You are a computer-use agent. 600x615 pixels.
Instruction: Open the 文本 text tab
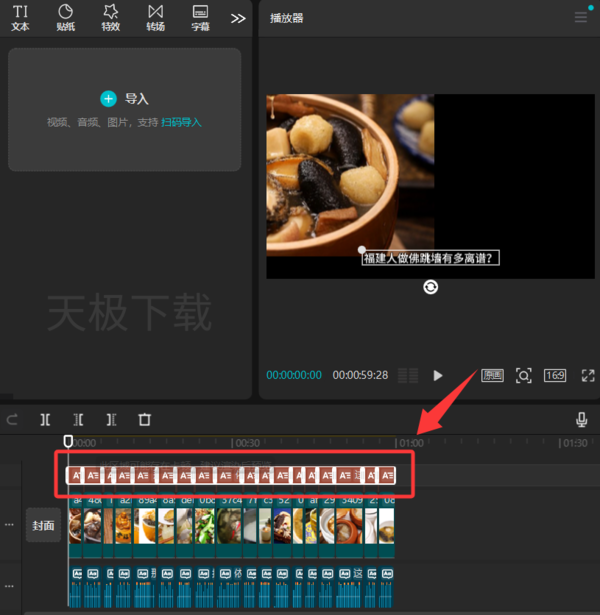point(20,18)
